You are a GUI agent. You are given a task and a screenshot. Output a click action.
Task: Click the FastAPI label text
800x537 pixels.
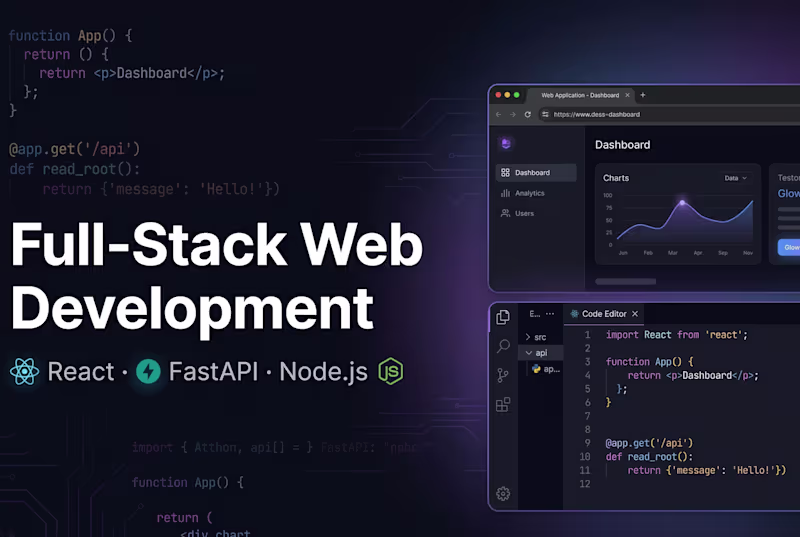tap(214, 371)
